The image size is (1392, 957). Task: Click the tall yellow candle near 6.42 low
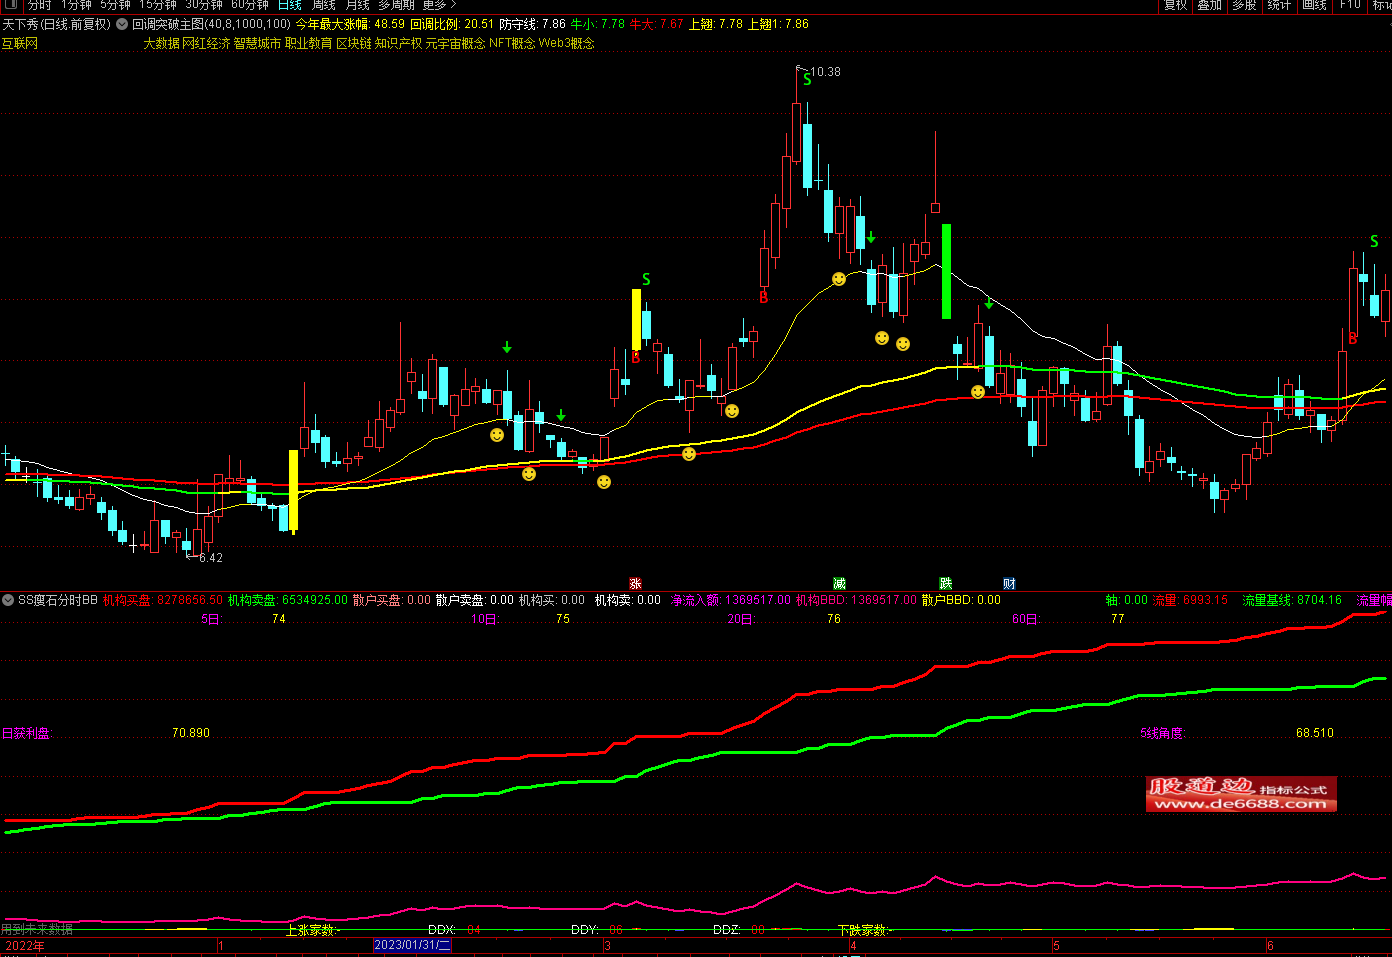[293, 491]
